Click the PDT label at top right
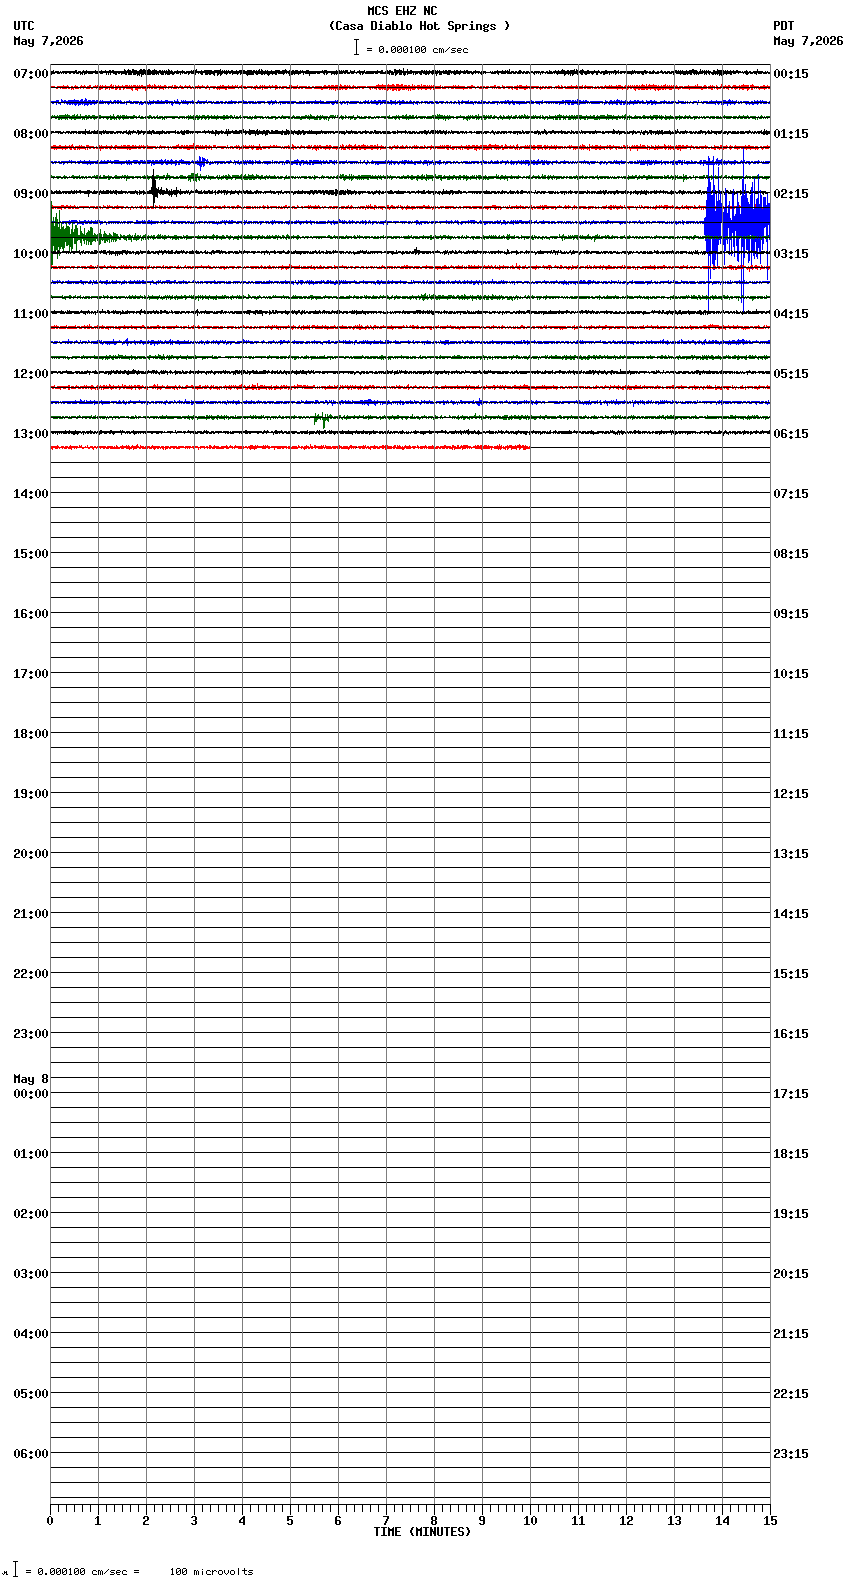Image resolution: width=850 pixels, height=1584 pixels. [x=784, y=26]
